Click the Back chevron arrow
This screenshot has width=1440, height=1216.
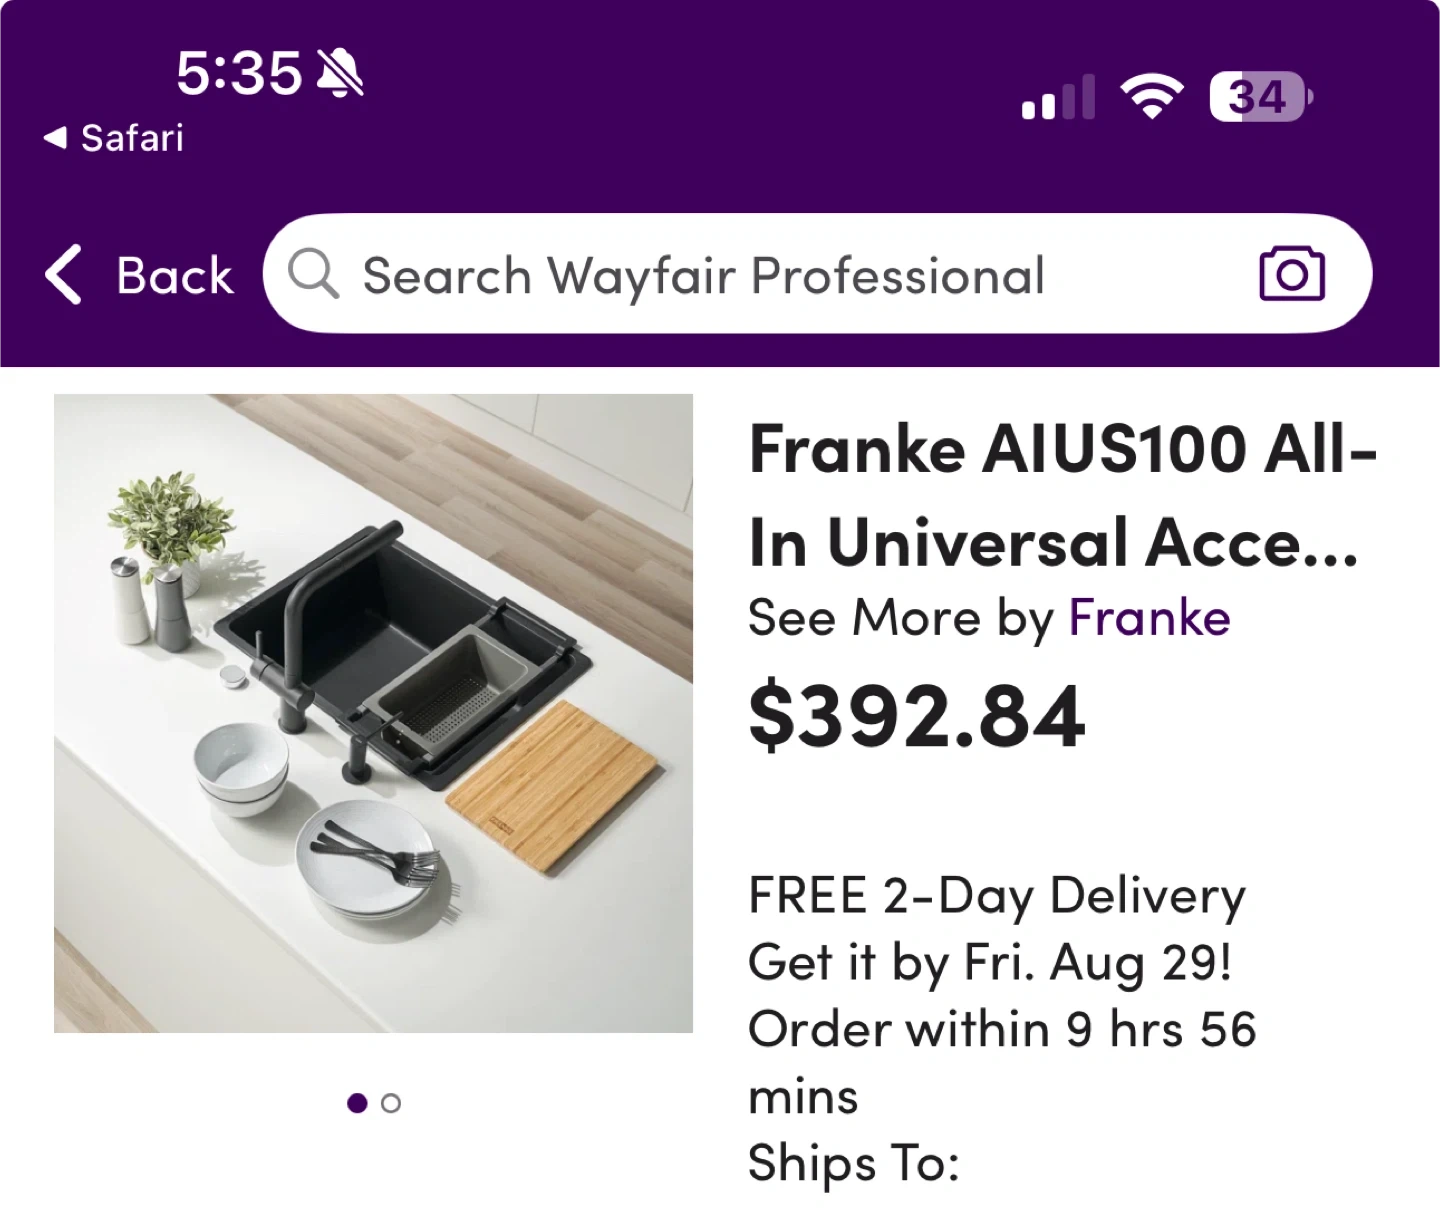pos(63,275)
